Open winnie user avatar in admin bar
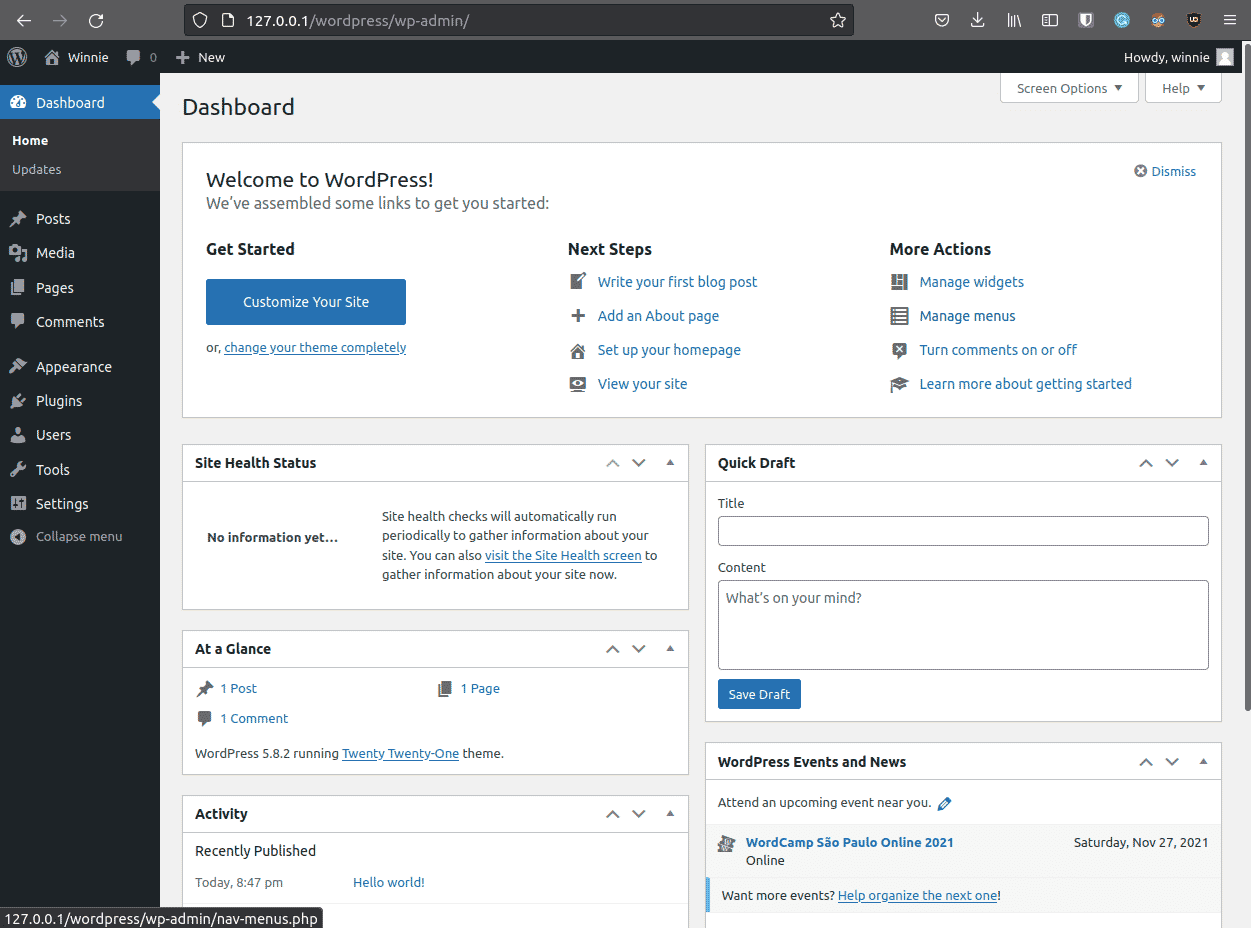The image size is (1251, 928). click(1225, 57)
